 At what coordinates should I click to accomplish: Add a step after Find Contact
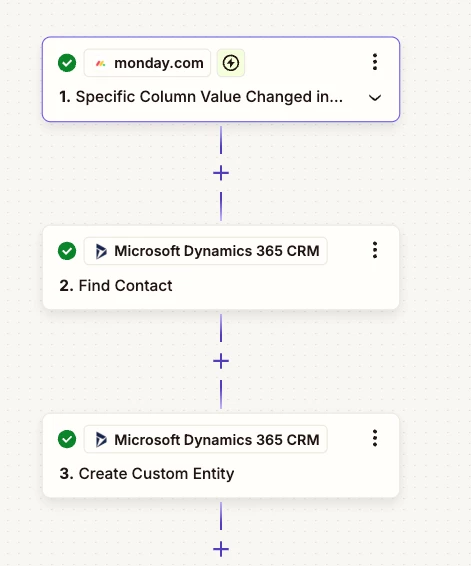(221, 361)
